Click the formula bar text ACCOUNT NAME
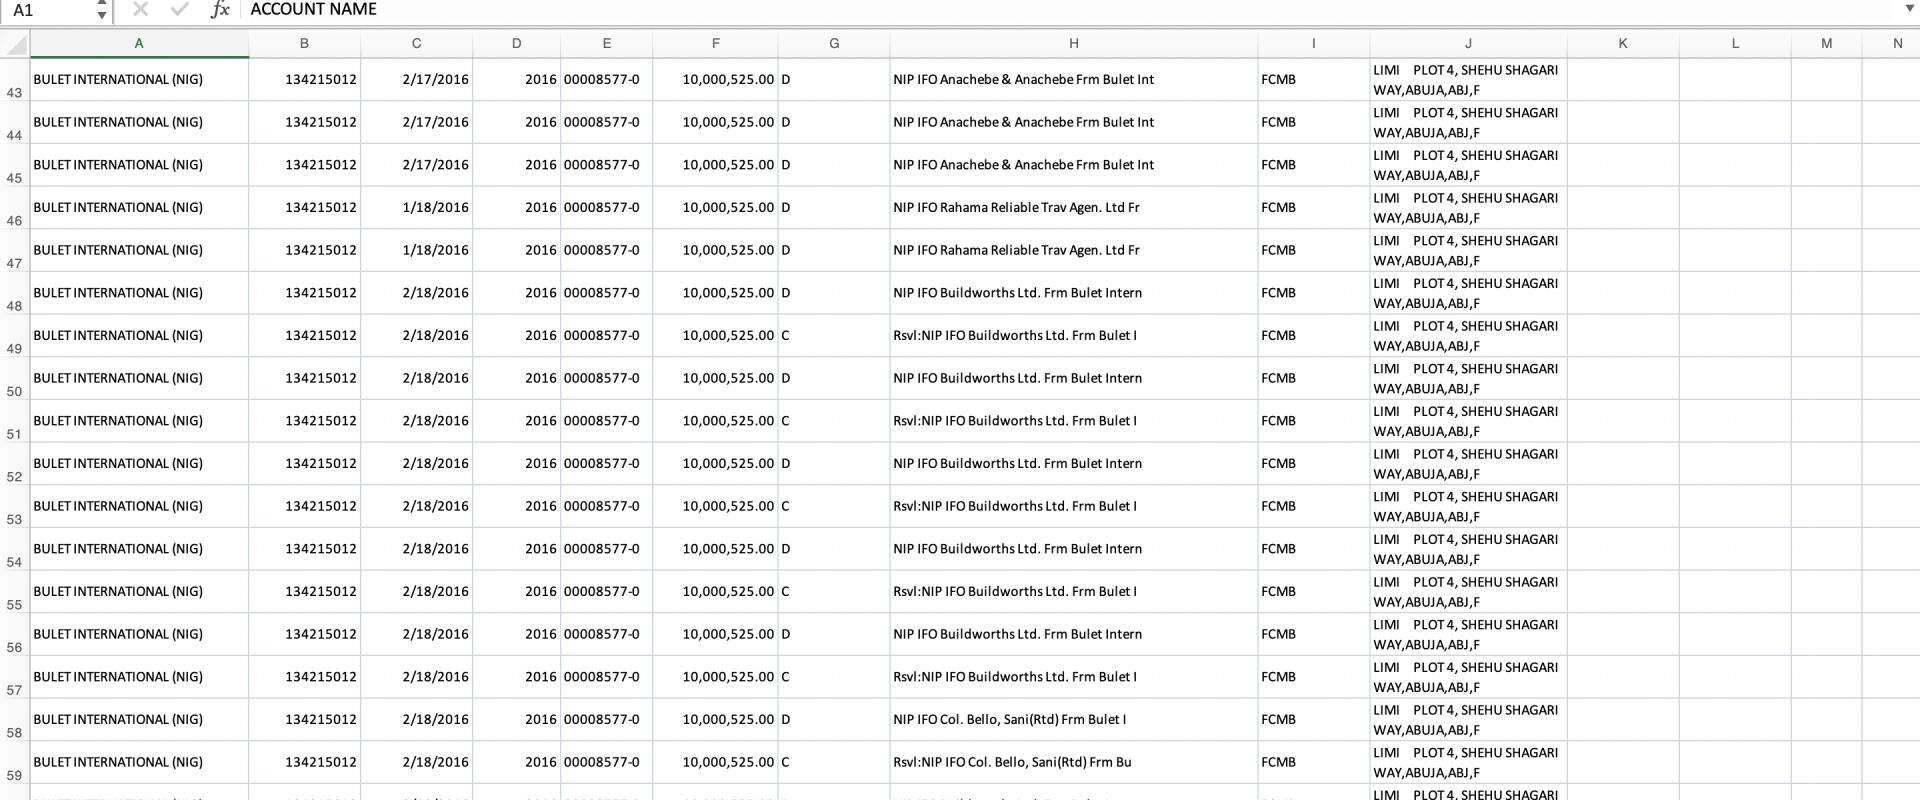Image resolution: width=1920 pixels, height=800 pixels. click(x=313, y=9)
